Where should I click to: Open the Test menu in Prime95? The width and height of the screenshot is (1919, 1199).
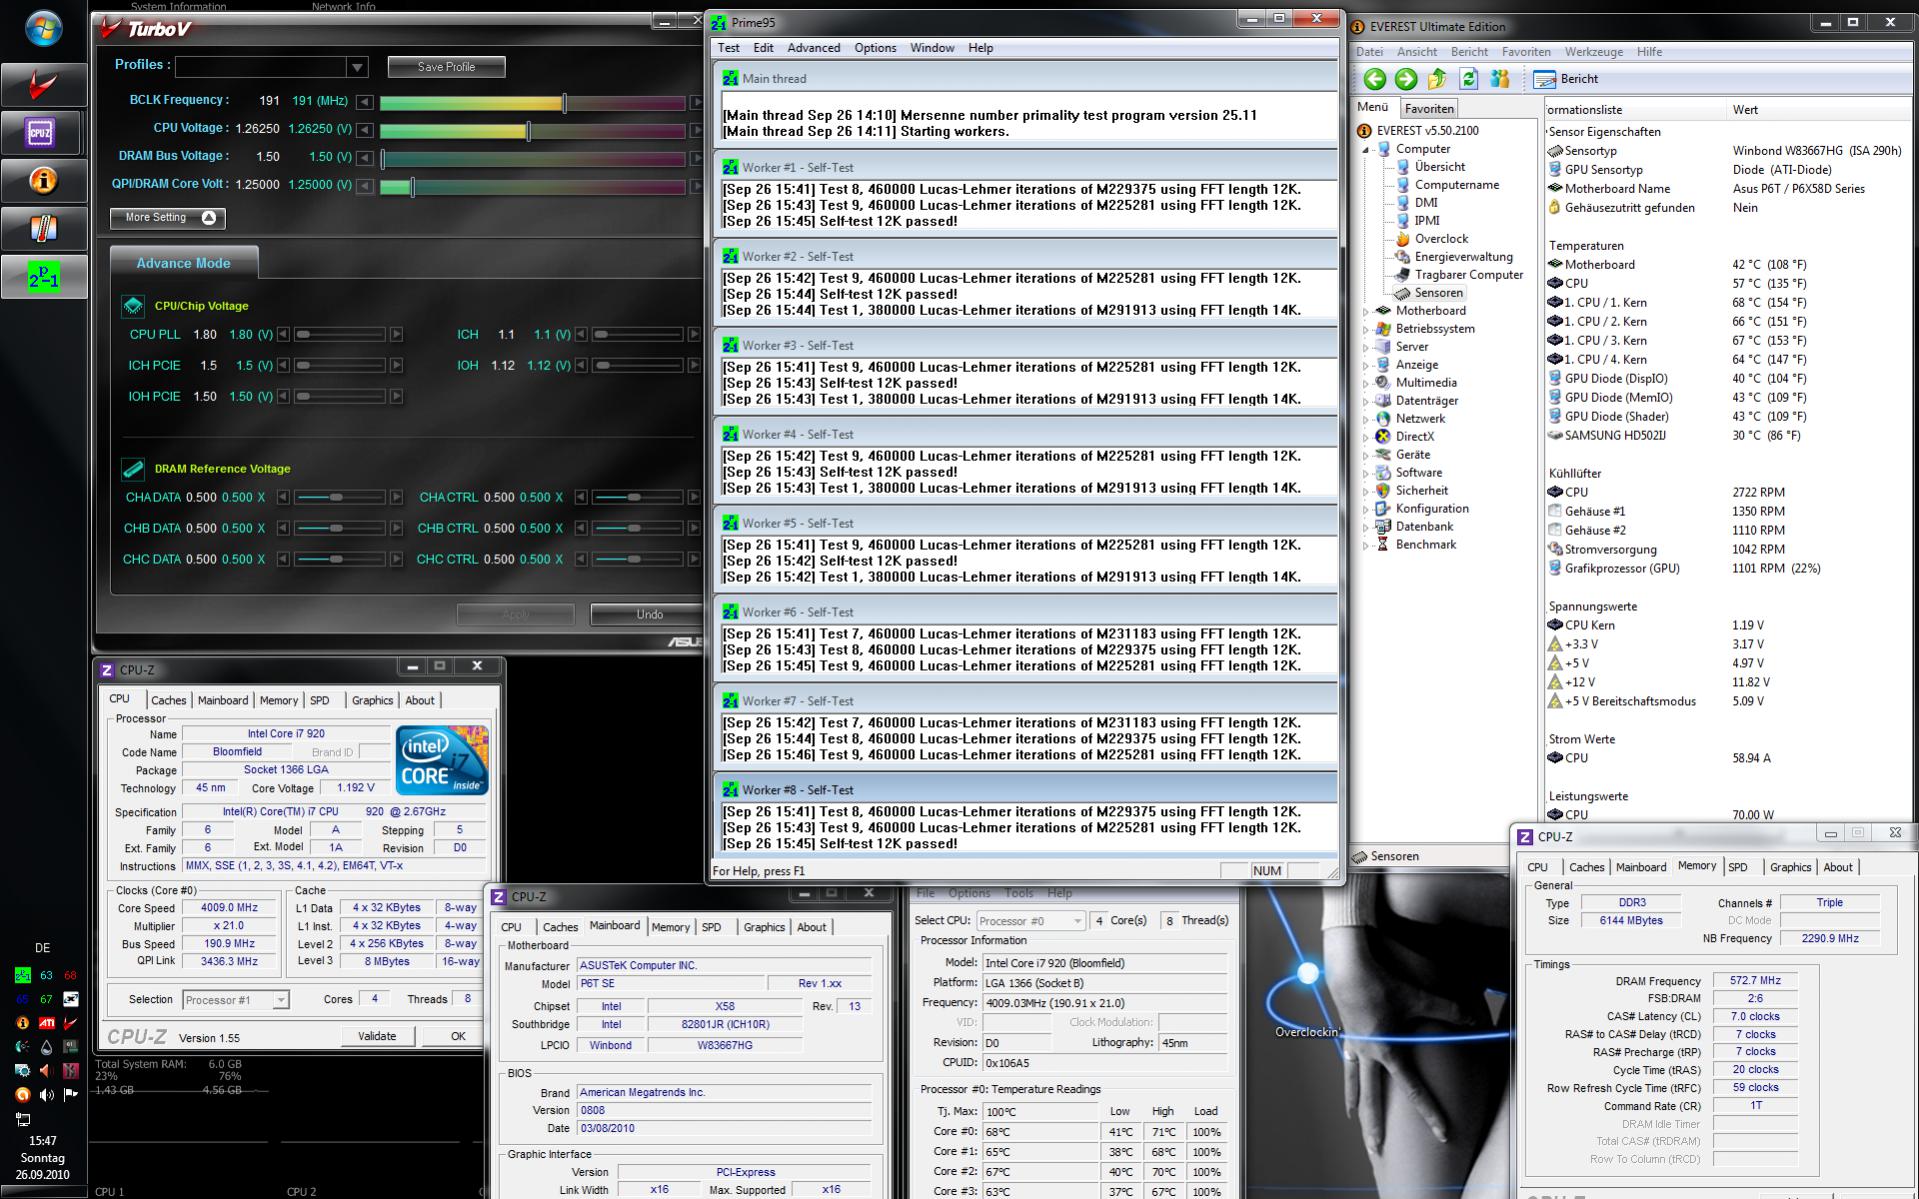point(728,48)
